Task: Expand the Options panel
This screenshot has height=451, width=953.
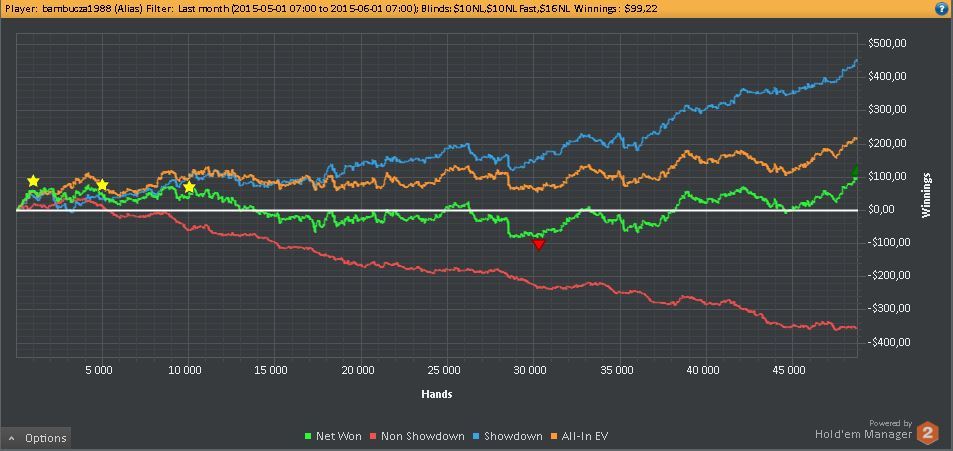Action: pos(36,438)
